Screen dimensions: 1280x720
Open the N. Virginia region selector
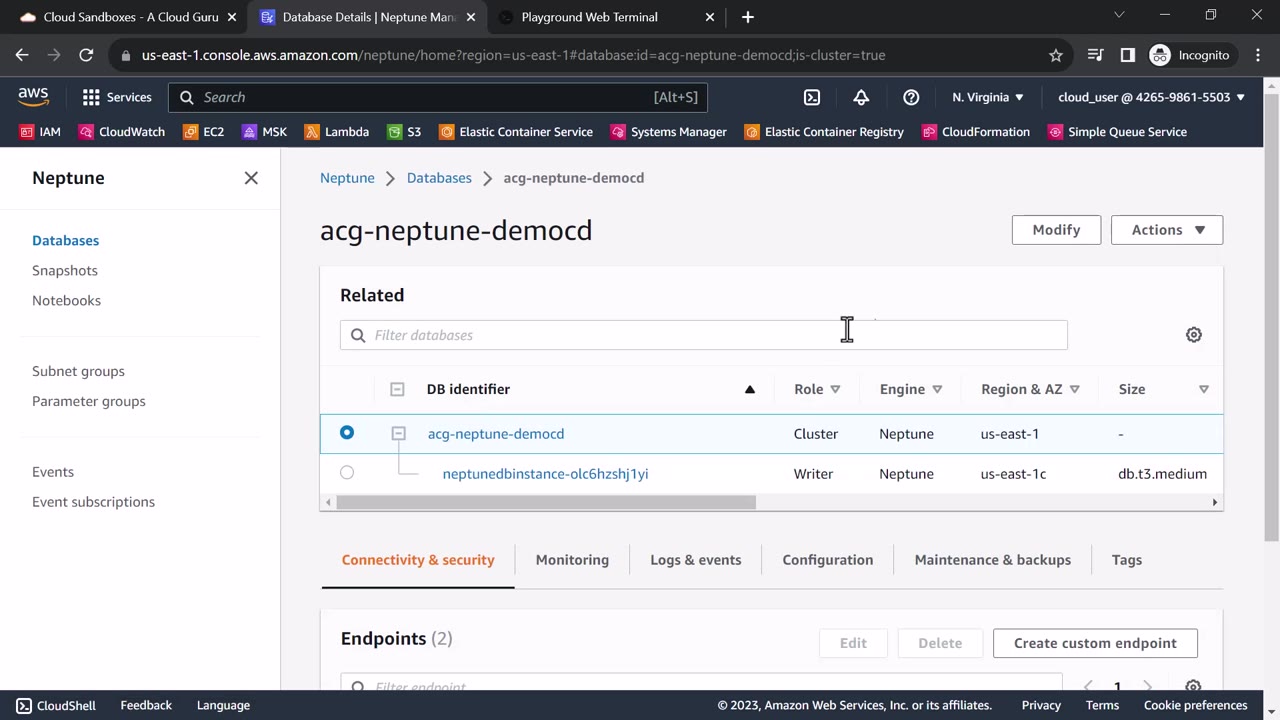coord(987,97)
